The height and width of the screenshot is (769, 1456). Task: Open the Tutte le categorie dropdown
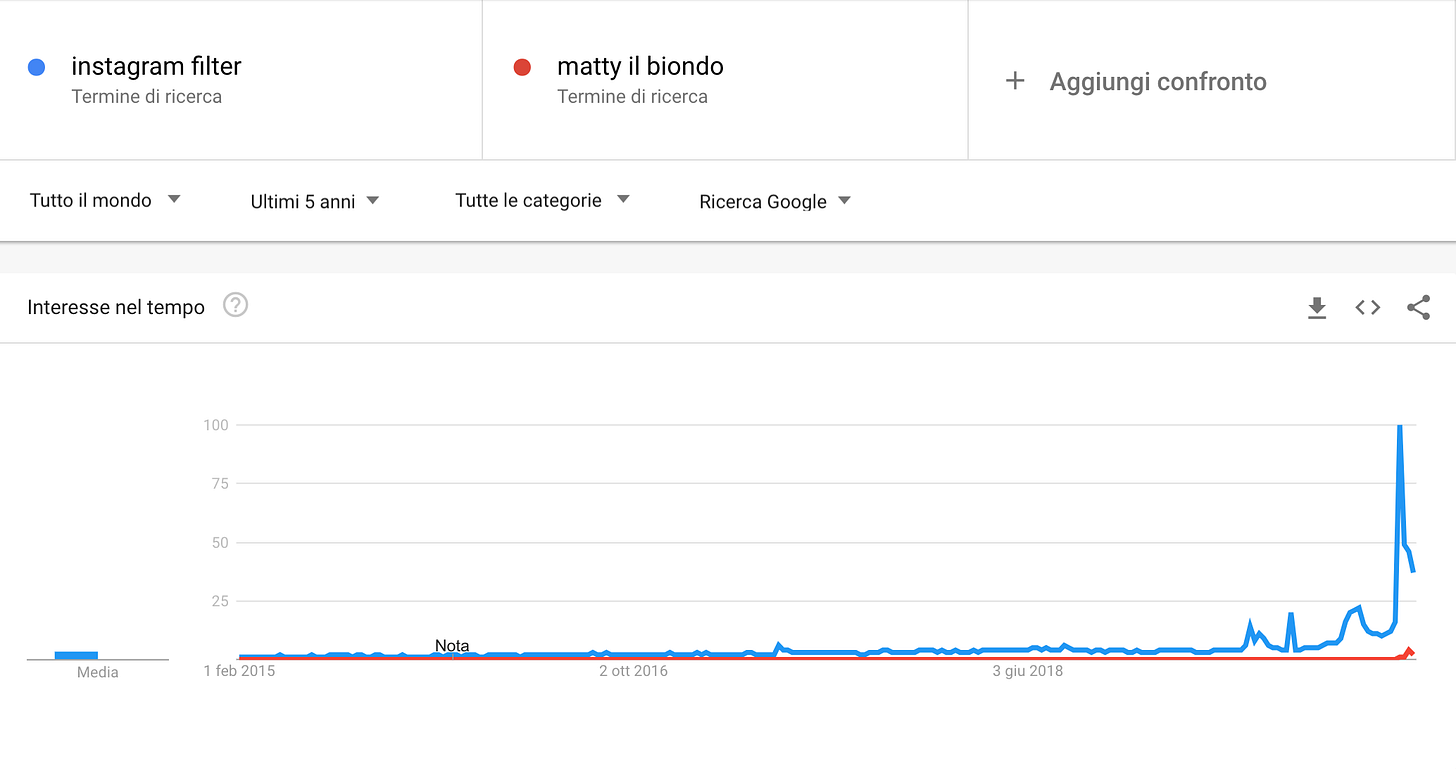[542, 200]
